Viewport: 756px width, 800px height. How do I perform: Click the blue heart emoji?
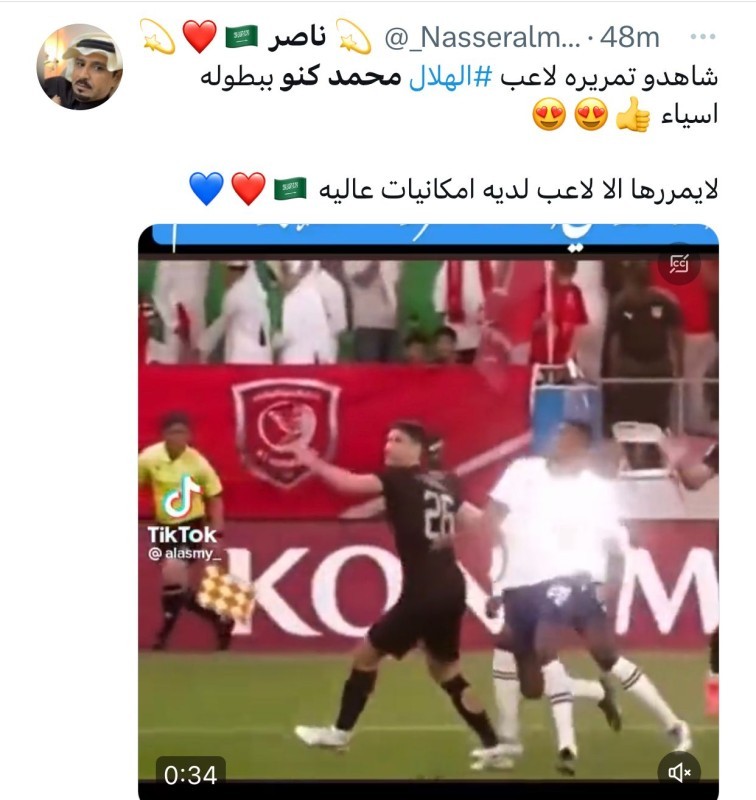206,188
